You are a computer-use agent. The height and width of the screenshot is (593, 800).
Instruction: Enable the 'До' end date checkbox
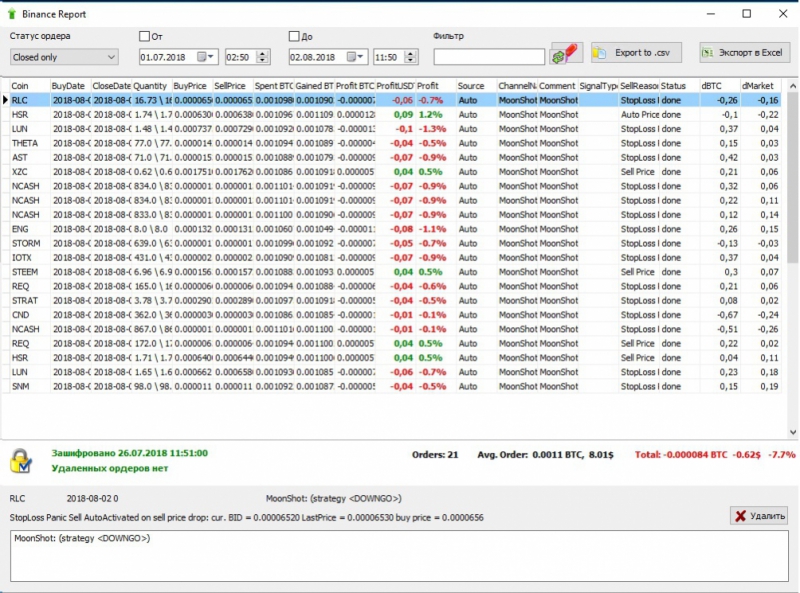point(294,36)
